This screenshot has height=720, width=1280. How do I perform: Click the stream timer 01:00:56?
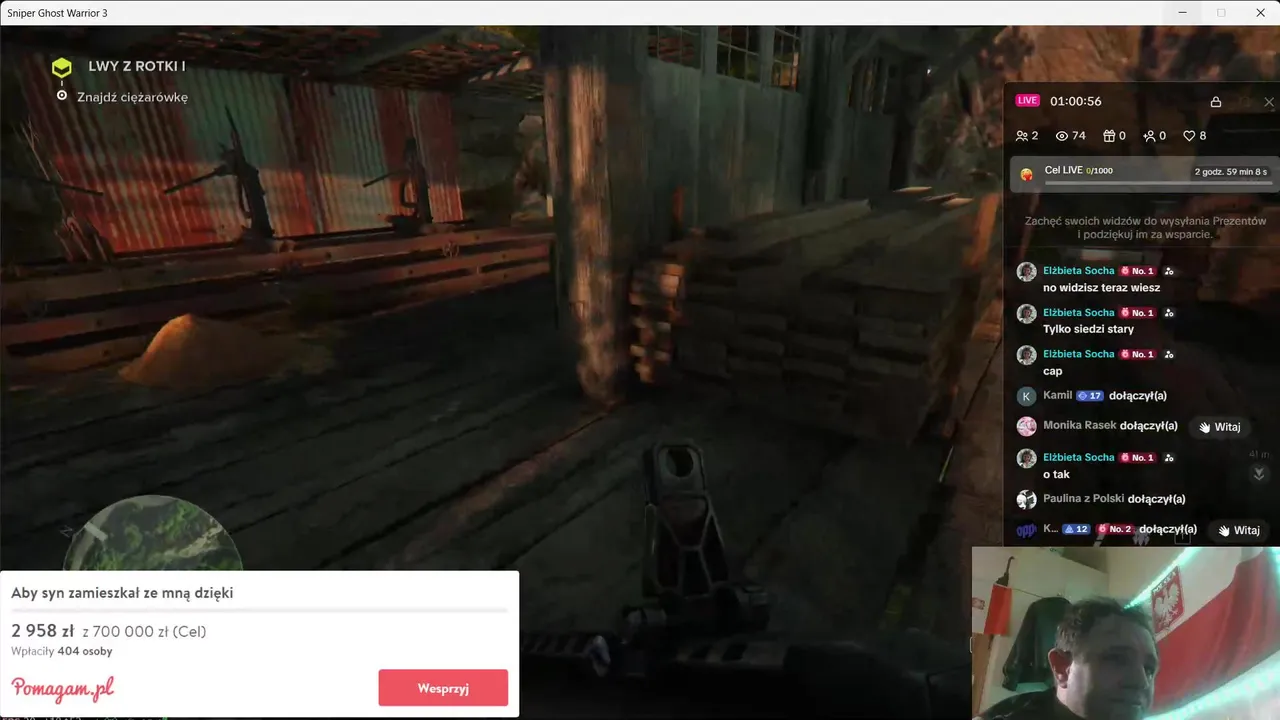(1076, 101)
